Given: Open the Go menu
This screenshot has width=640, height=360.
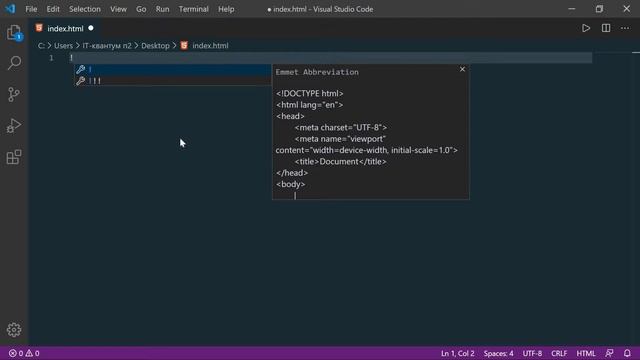Looking at the screenshot, I should click(x=141, y=9).
